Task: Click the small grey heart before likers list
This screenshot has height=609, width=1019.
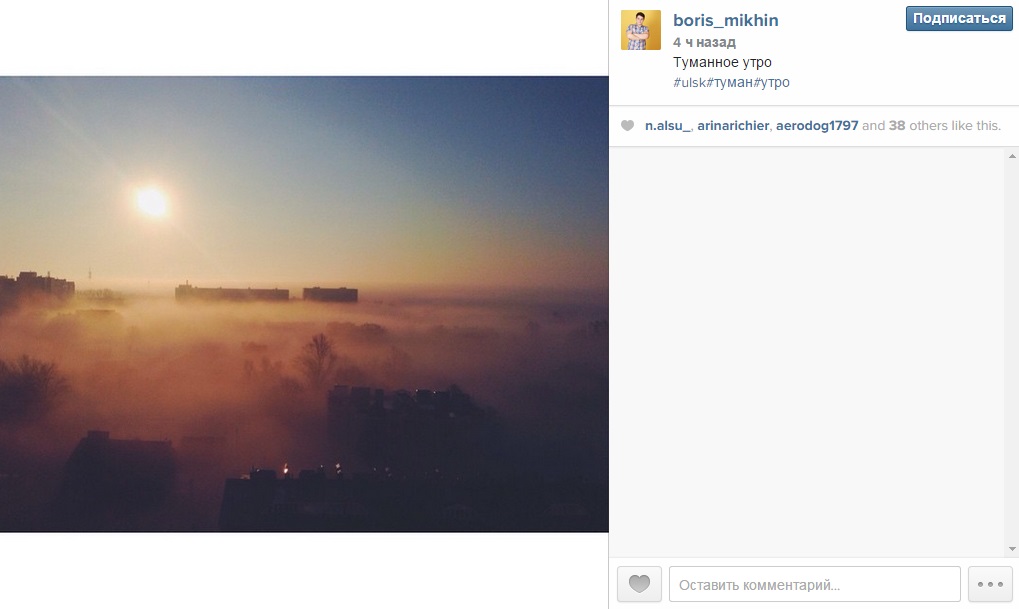Action: (x=627, y=125)
